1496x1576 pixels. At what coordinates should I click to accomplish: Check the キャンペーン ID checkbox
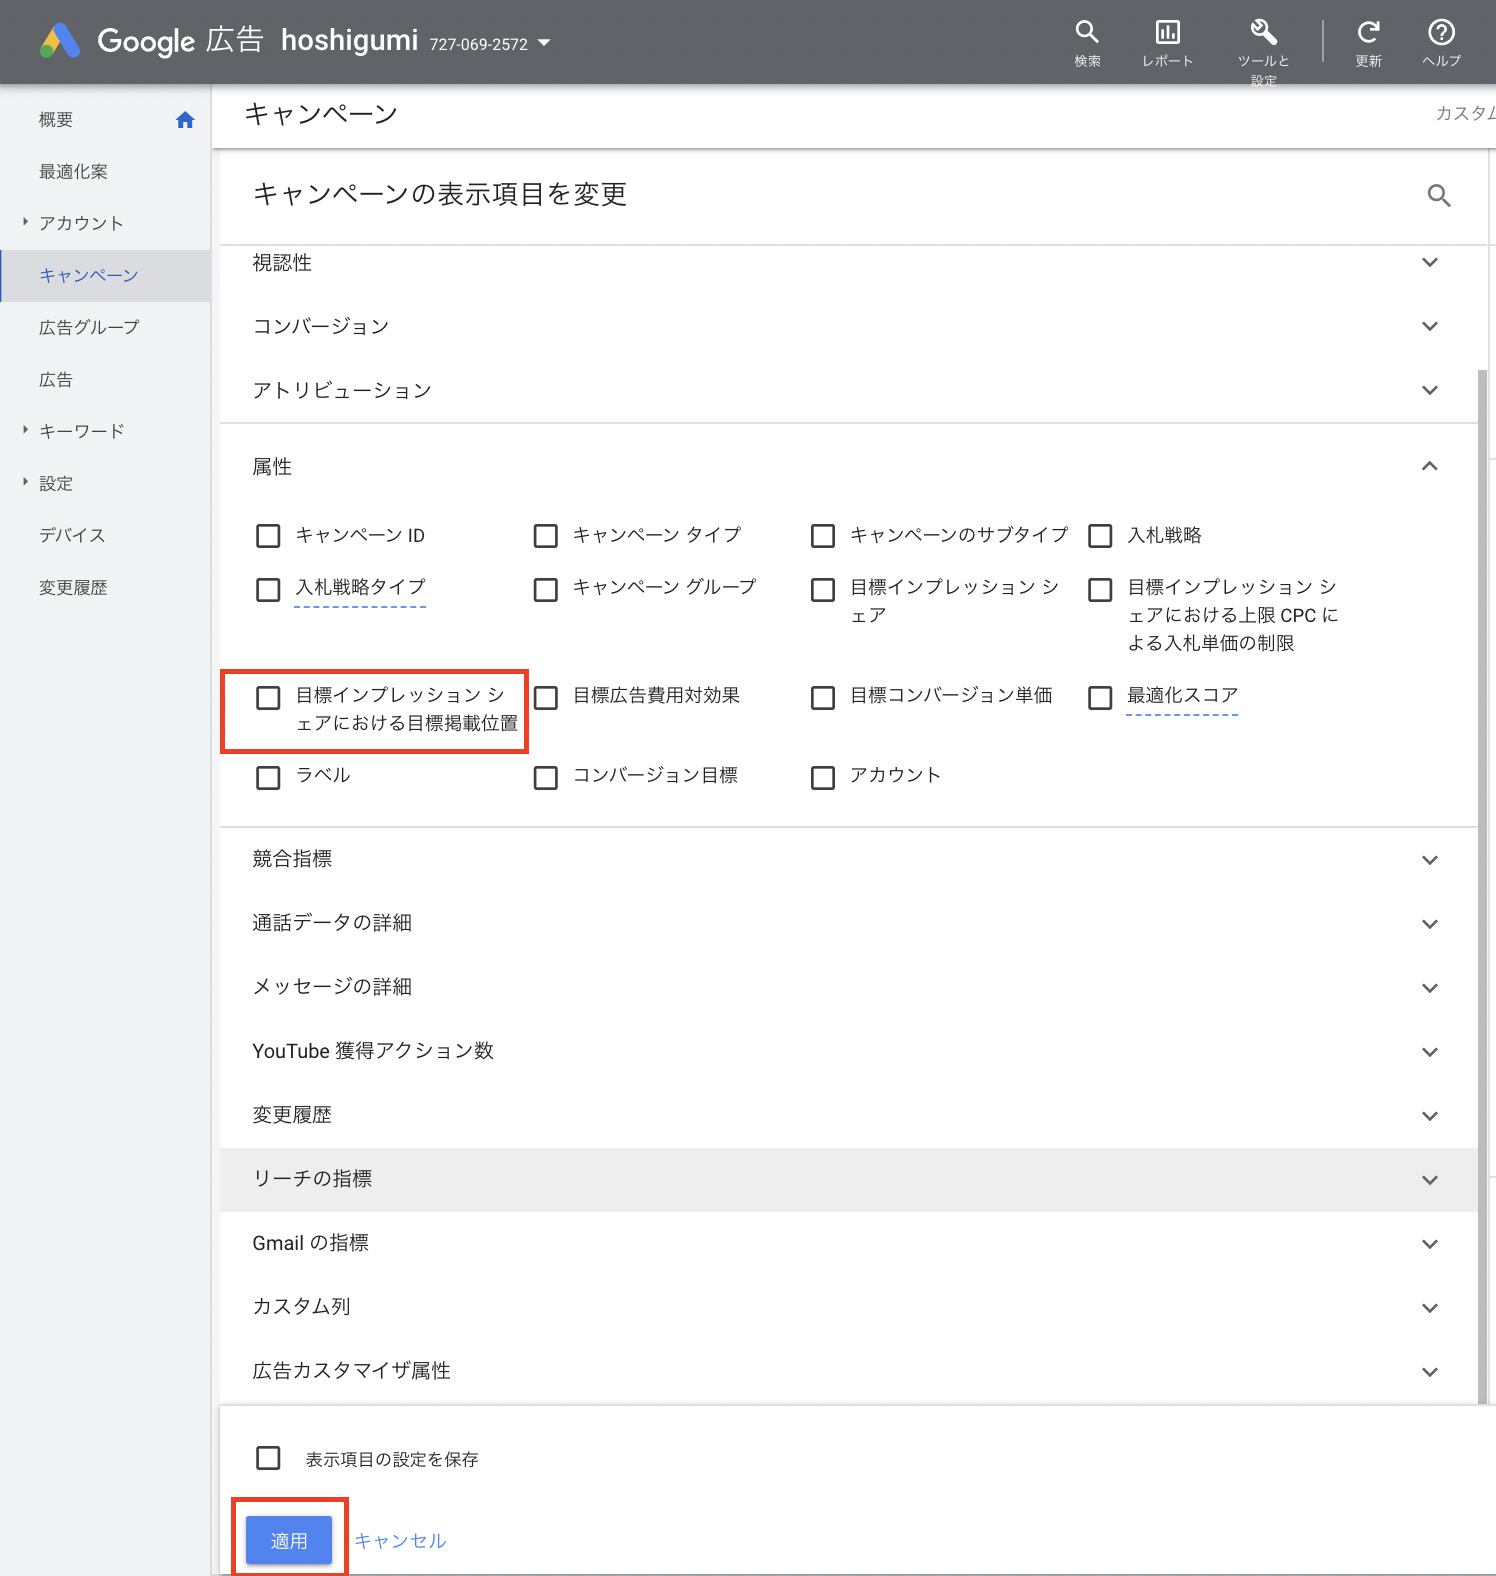pyautogui.click(x=268, y=536)
